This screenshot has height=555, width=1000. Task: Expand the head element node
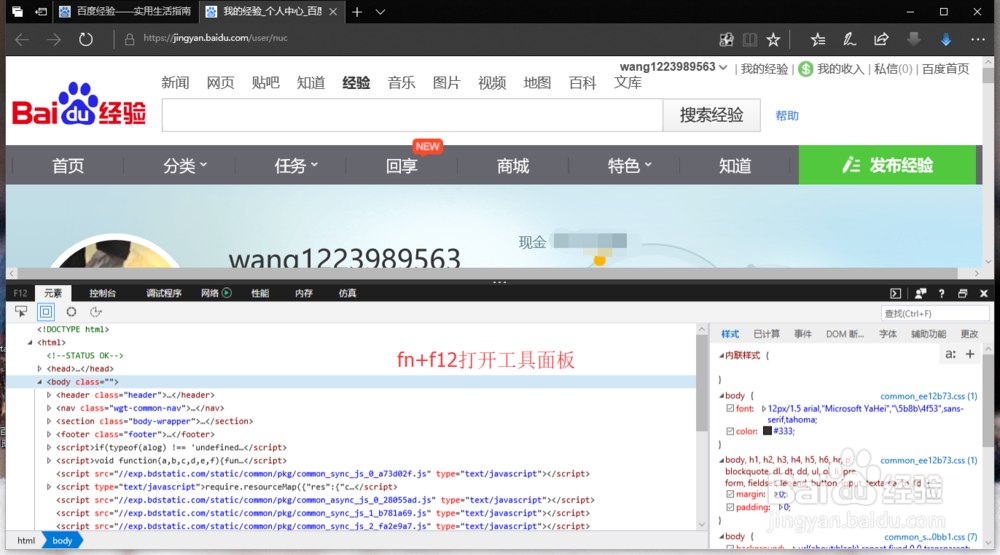(40, 369)
